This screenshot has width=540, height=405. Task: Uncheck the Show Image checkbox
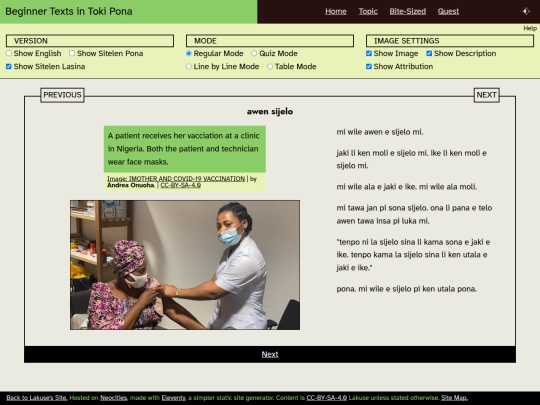[x=369, y=53]
